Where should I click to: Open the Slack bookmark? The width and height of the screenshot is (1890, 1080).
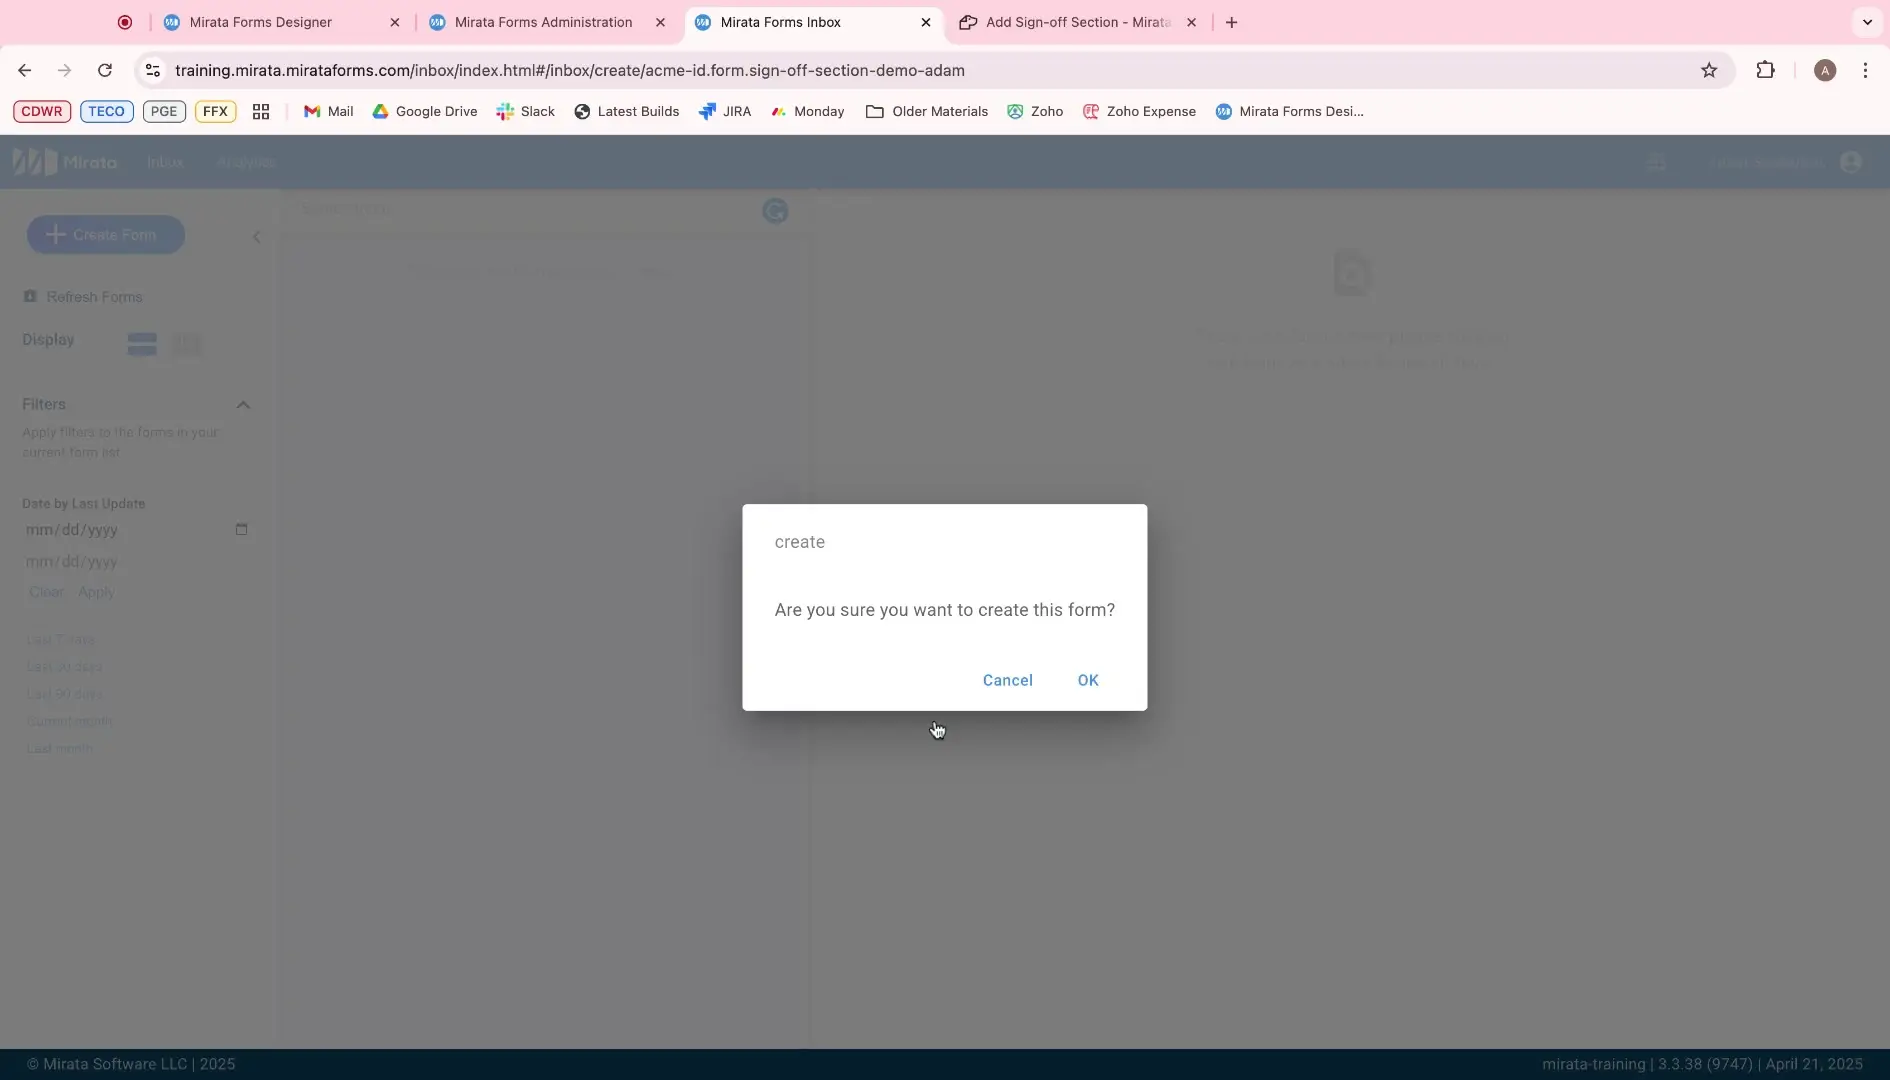[x=525, y=111]
